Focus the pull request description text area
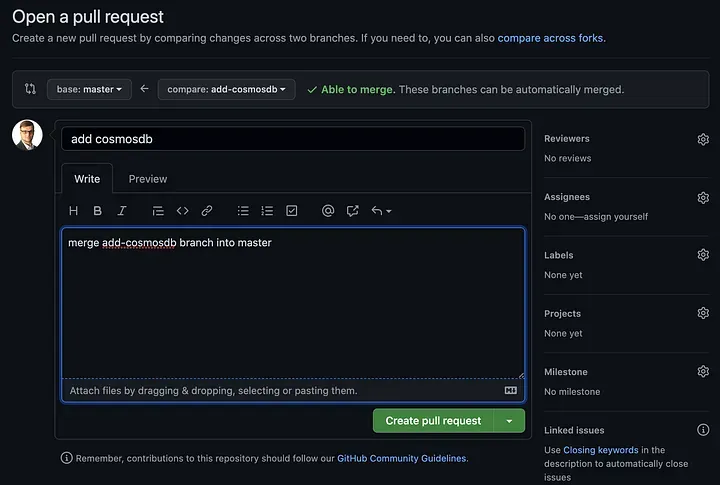 [293, 303]
